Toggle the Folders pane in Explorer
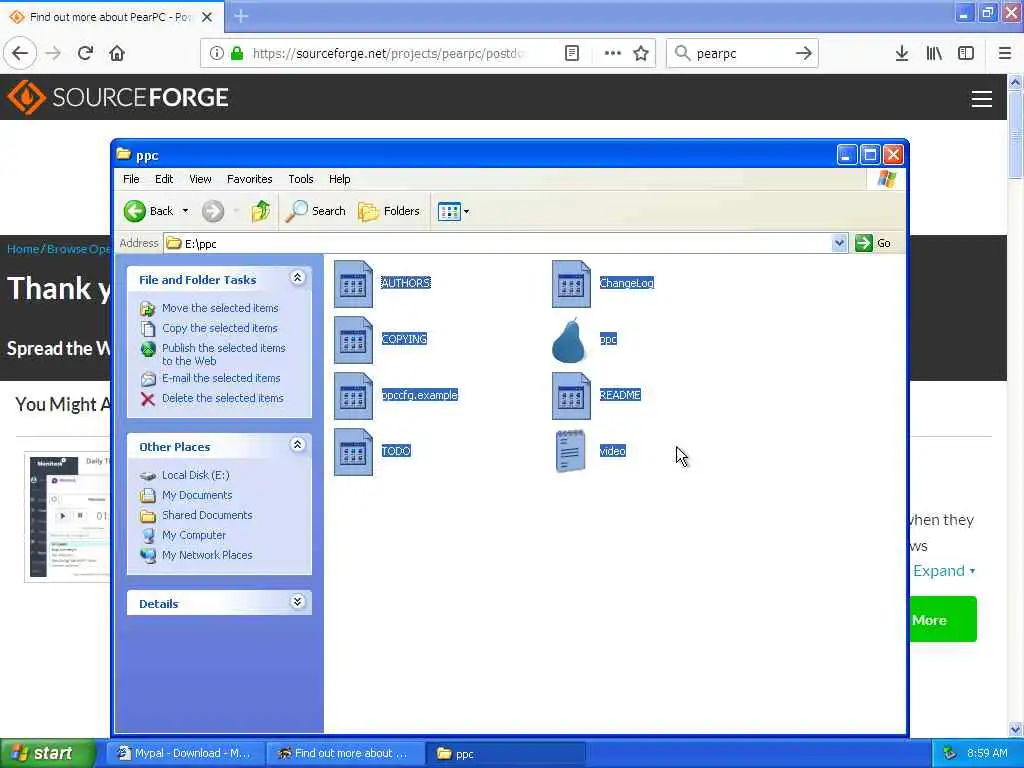 pos(389,211)
